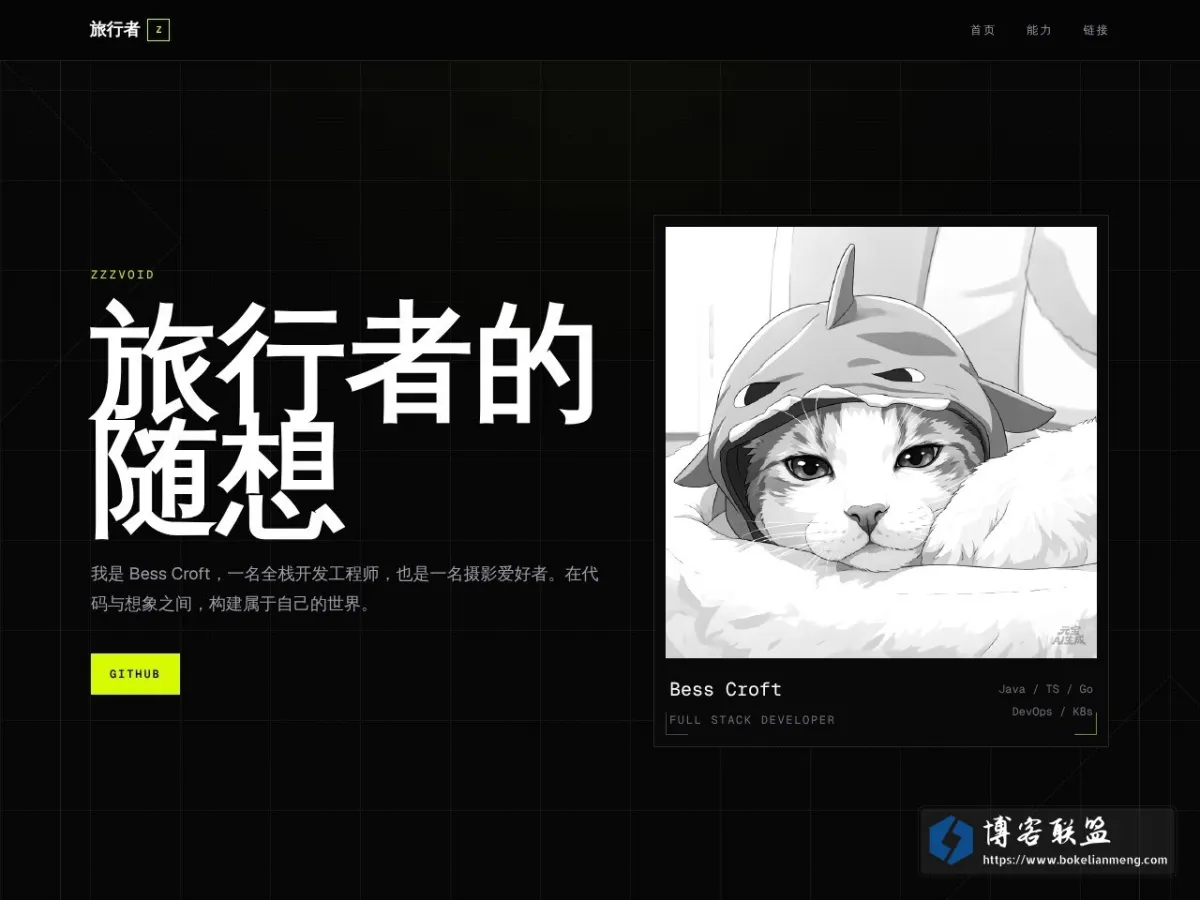Select the Bess Croft name on the card
This screenshot has width=1200, height=900.
click(725, 689)
